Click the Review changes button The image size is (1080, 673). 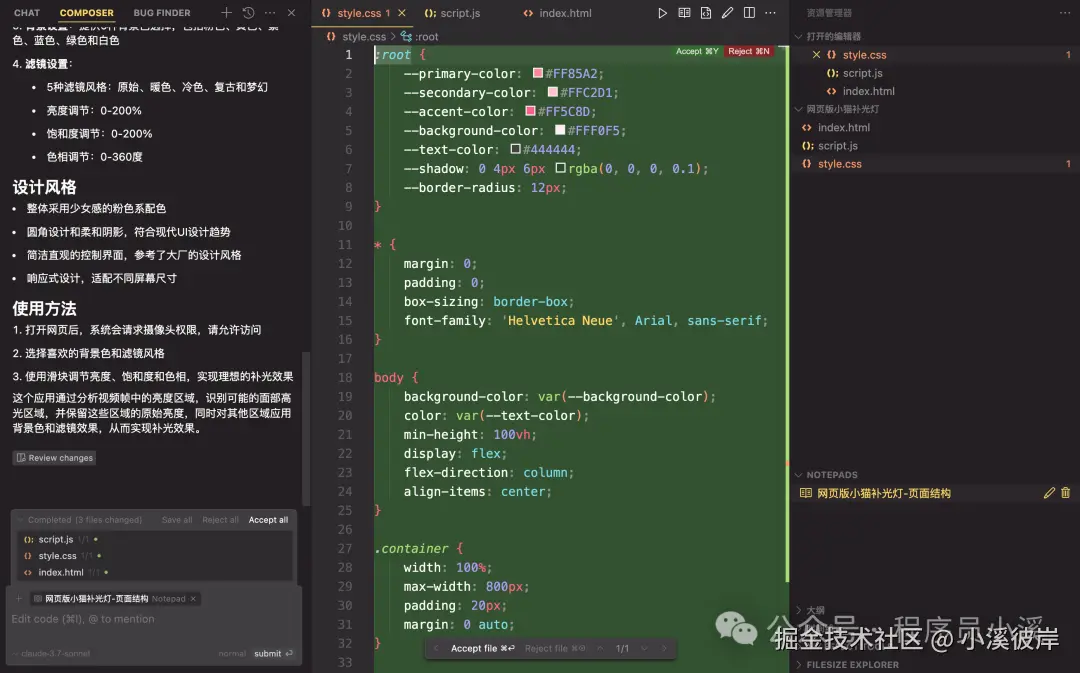[54, 458]
